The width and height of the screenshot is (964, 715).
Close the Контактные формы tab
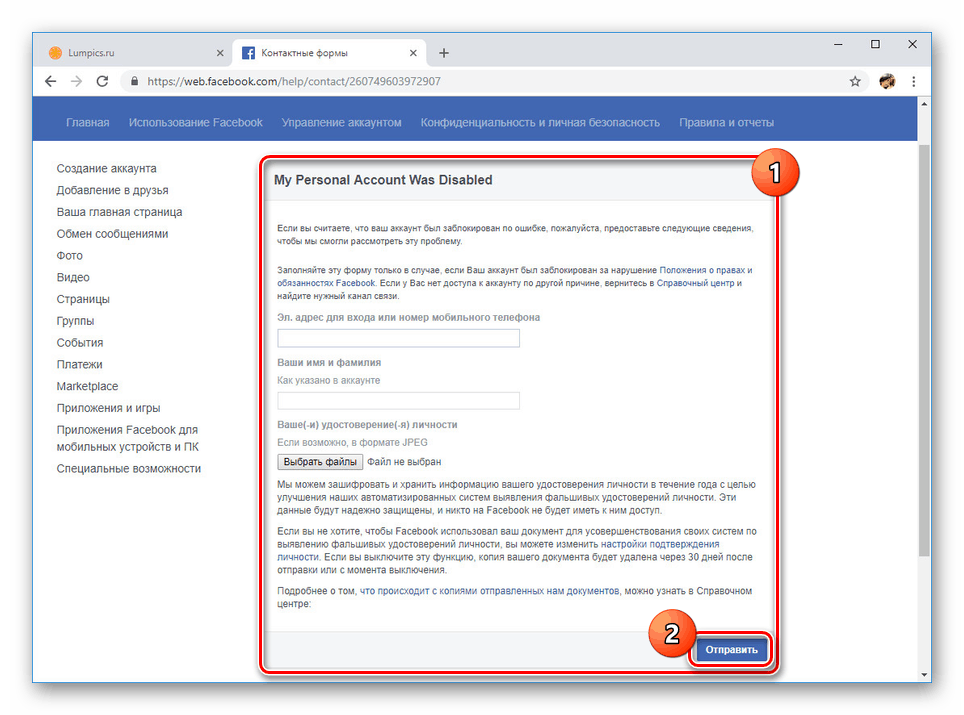[x=413, y=53]
